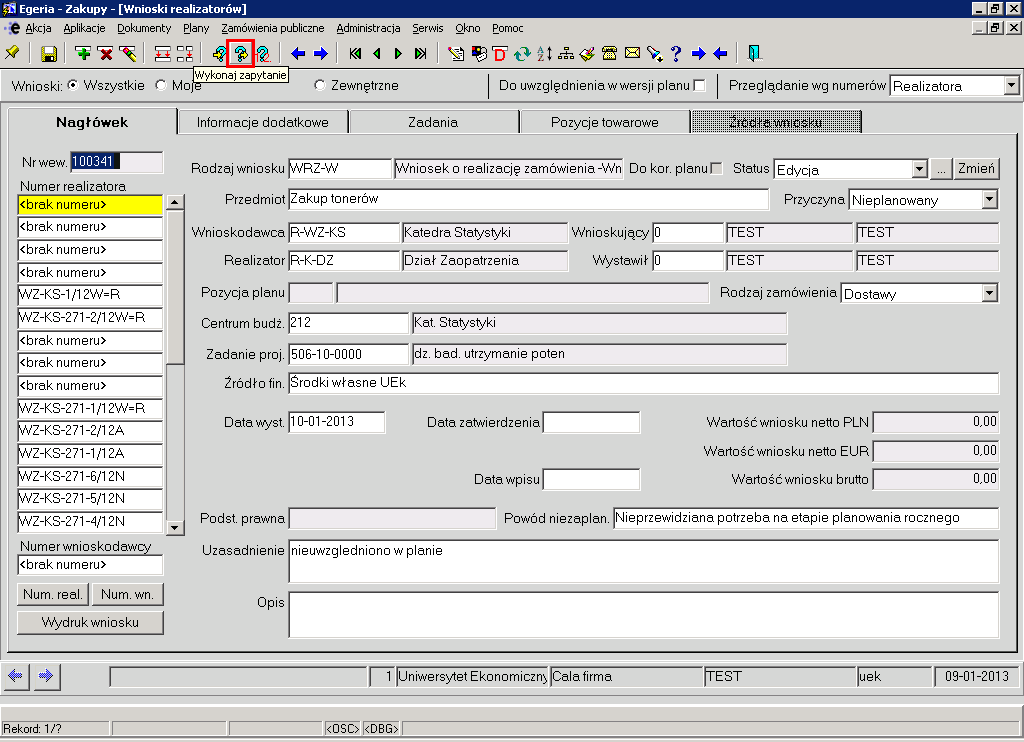1024x742 pixels.
Task: Open the Przyczyna dropdown
Action: pyautogui.click(x=990, y=199)
